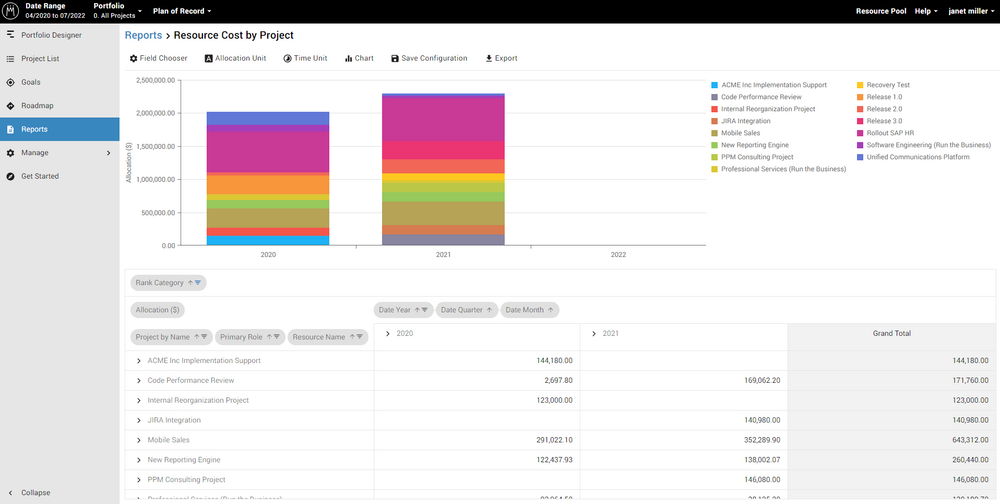This screenshot has height=504, width=1000.
Task: Click the Resource Pool link
Action: [880, 11]
